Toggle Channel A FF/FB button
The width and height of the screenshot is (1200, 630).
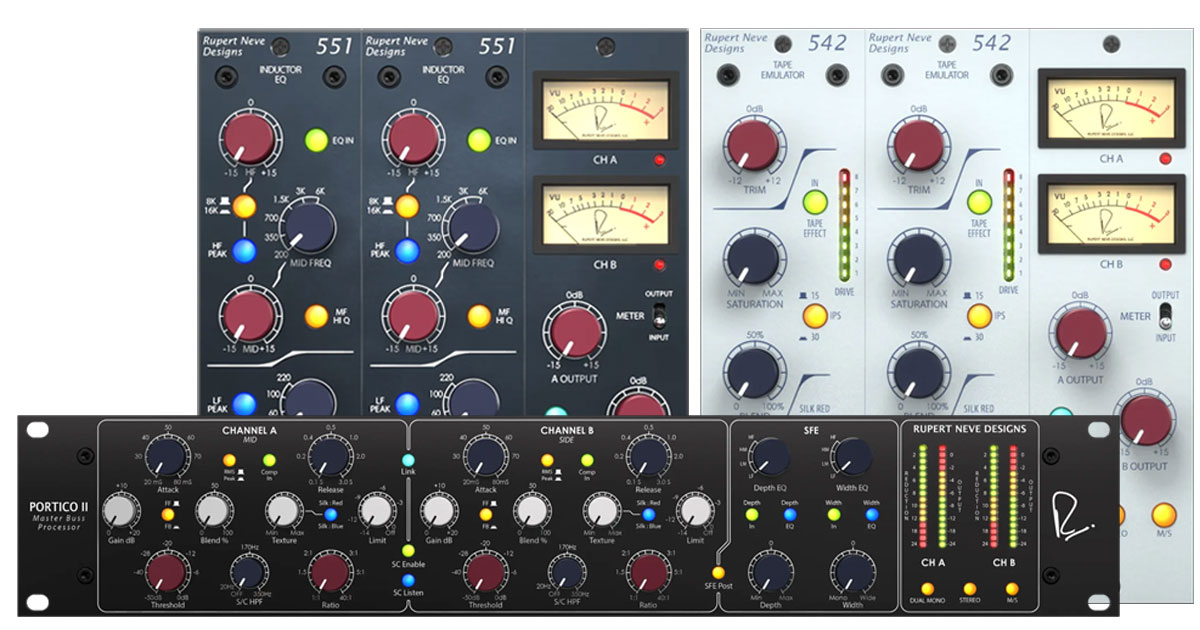point(168,515)
